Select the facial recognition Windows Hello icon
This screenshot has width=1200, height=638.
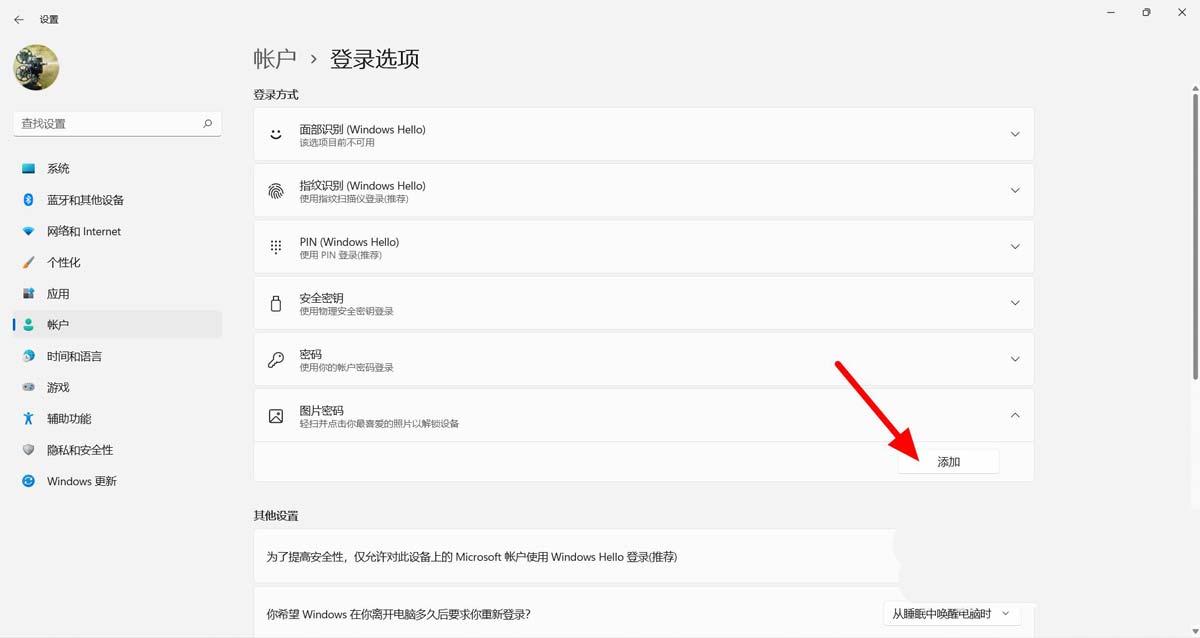point(275,133)
